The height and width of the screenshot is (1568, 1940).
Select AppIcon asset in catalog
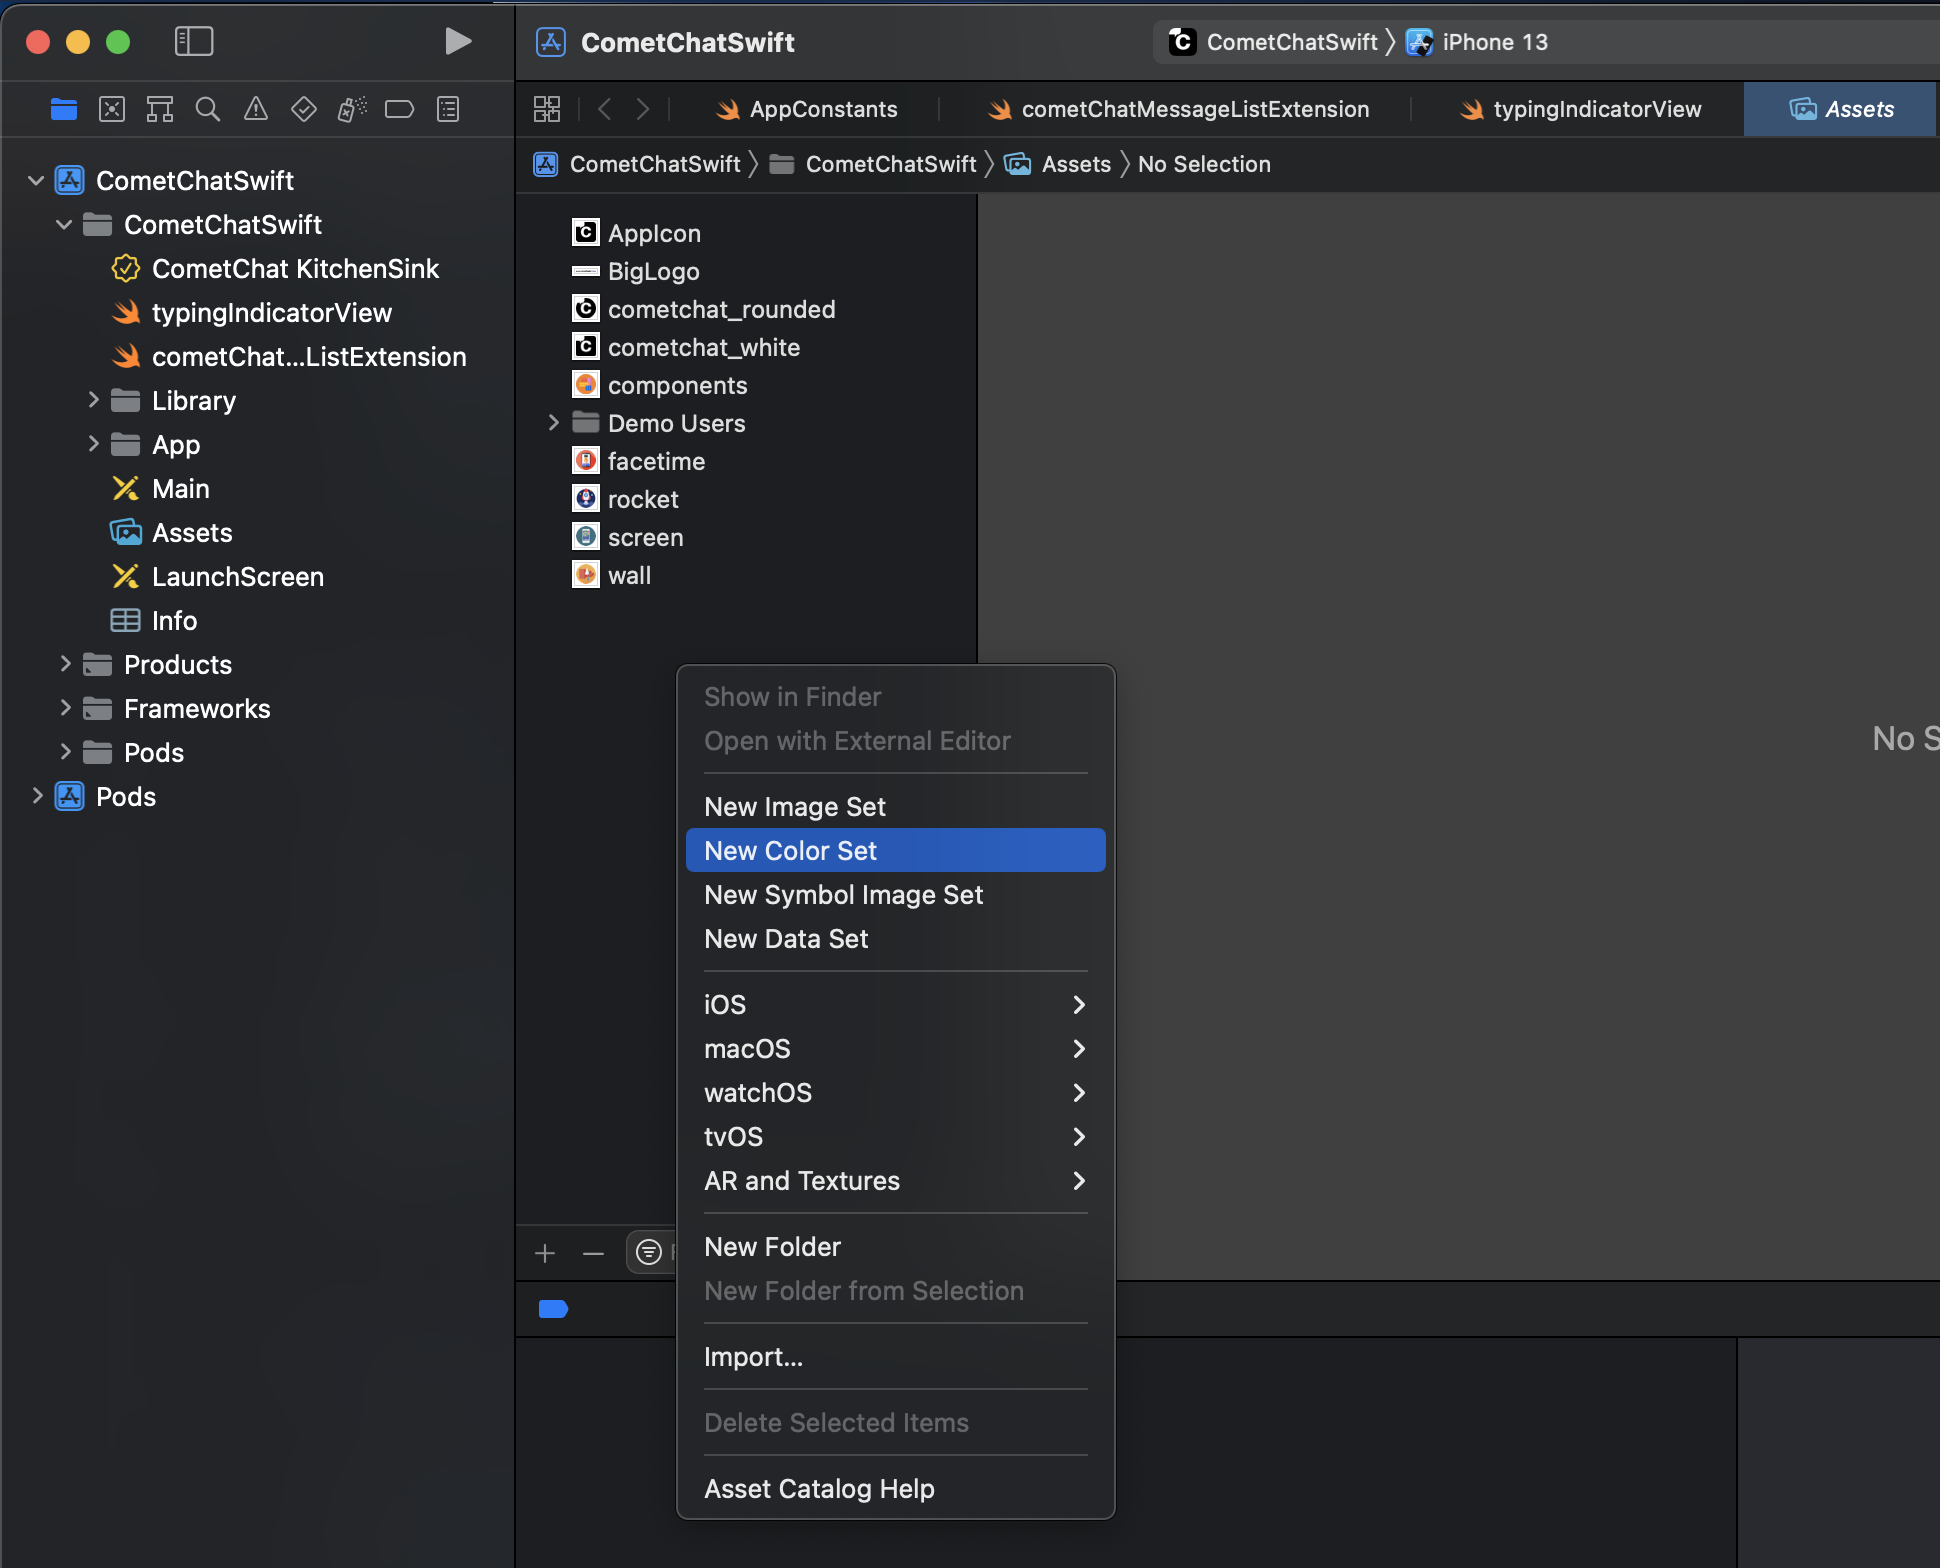pos(636,233)
